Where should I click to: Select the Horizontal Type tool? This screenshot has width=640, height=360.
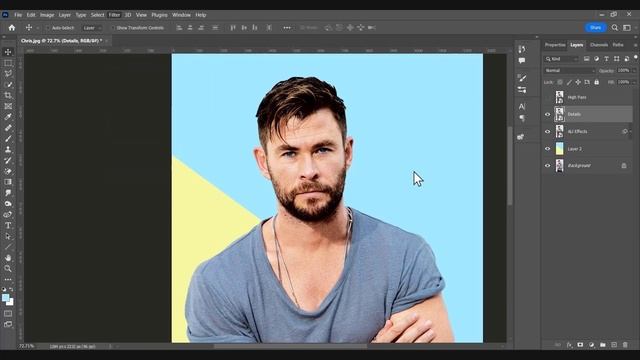[x=8, y=225]
